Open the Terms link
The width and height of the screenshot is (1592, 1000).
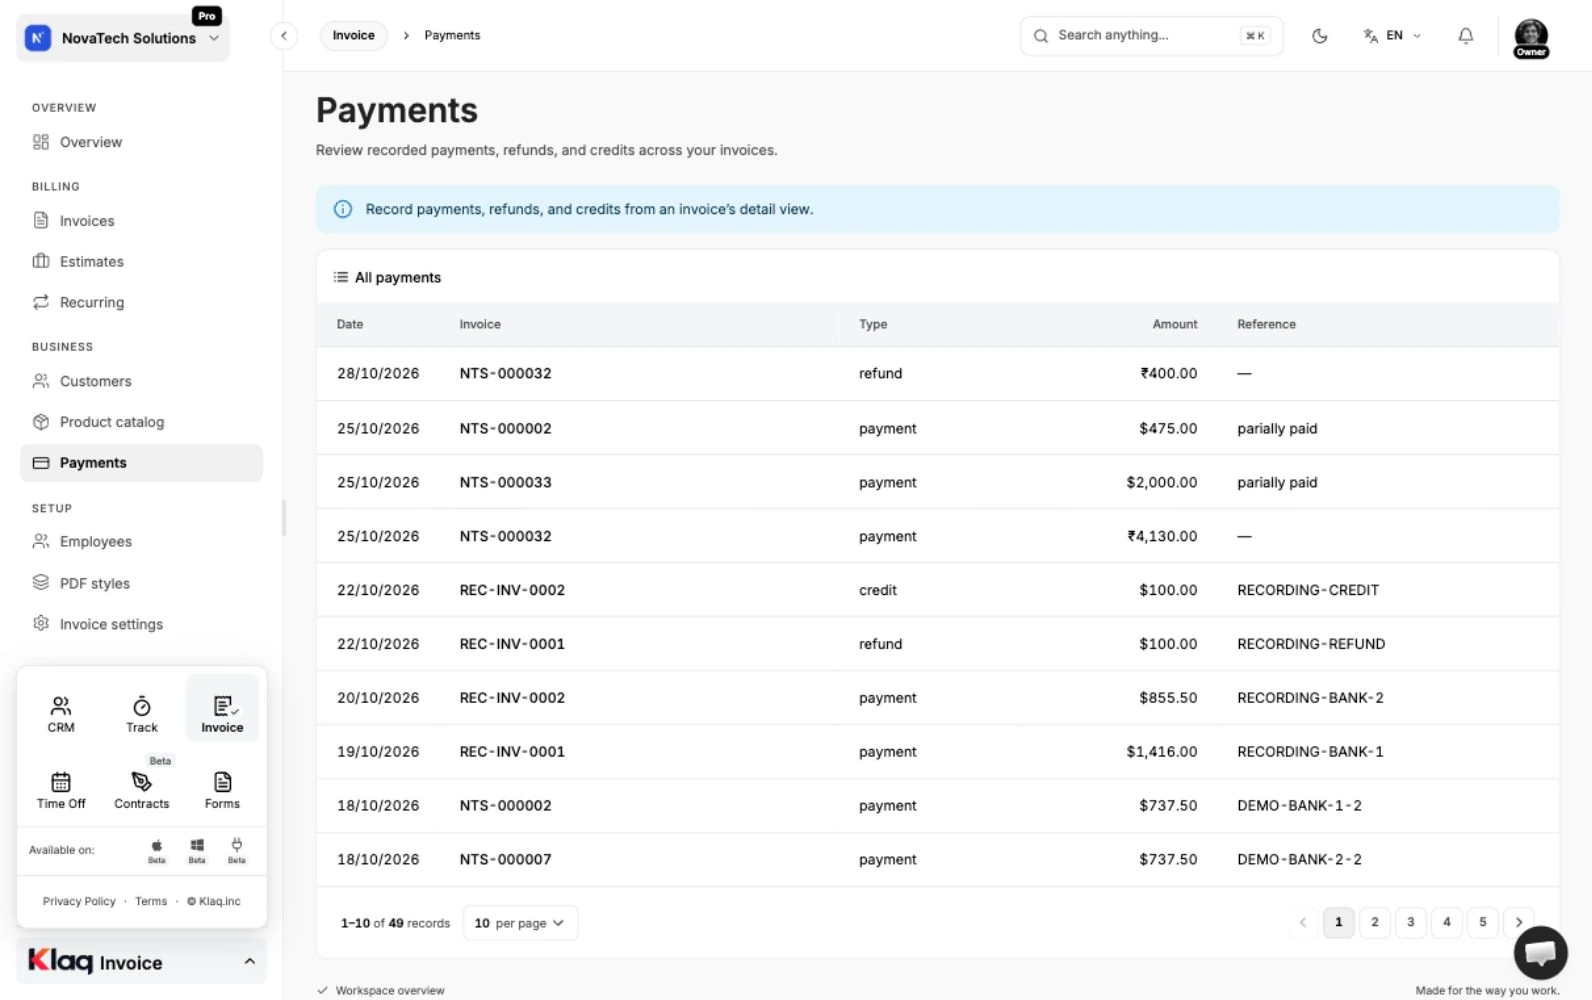coord(151,901)
